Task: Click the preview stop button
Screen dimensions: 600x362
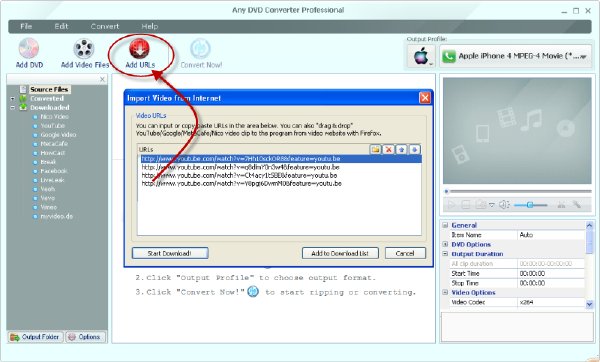Action: (x=466, y=205)
